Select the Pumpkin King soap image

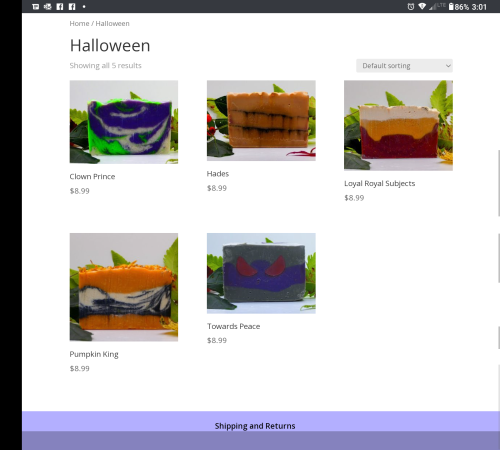click(124, 287)
